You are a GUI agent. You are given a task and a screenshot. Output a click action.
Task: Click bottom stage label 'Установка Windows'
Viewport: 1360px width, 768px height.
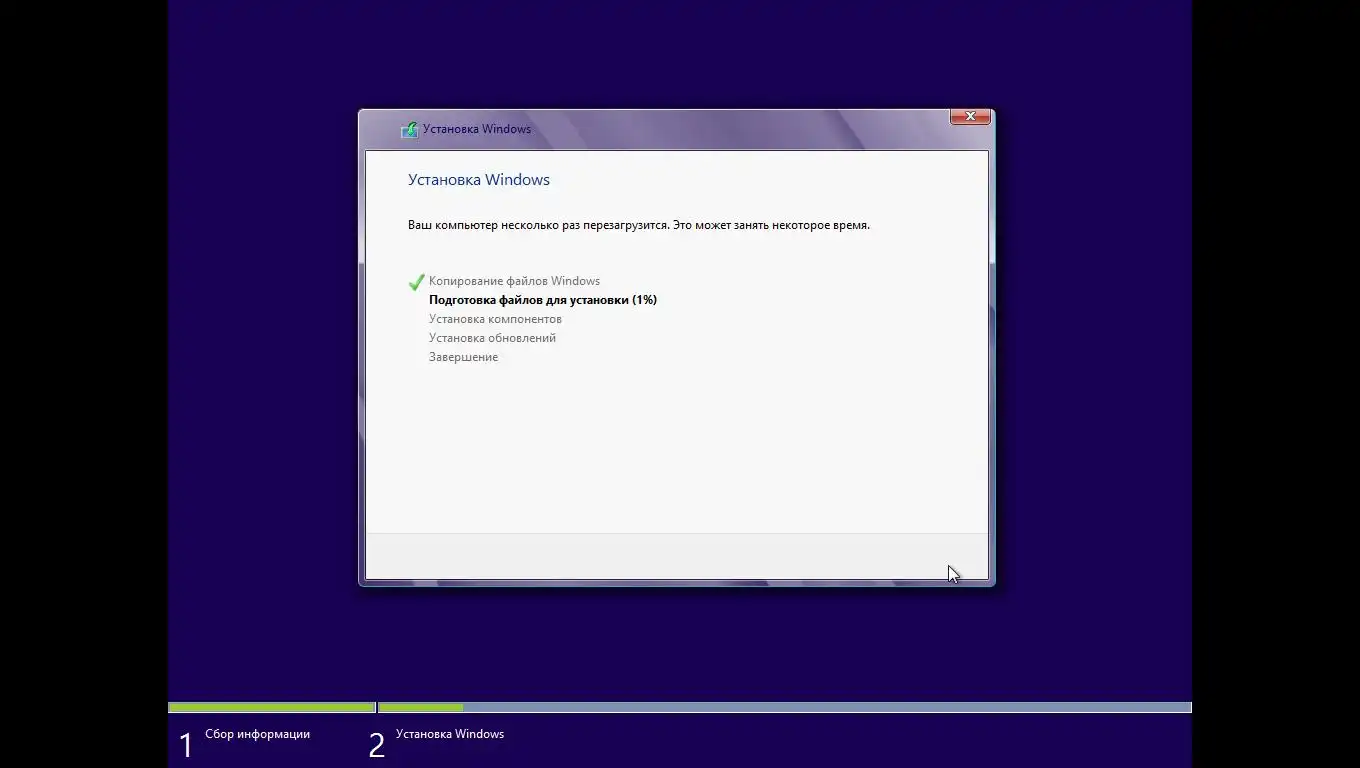pyautogui.click(x=450, y=734)
